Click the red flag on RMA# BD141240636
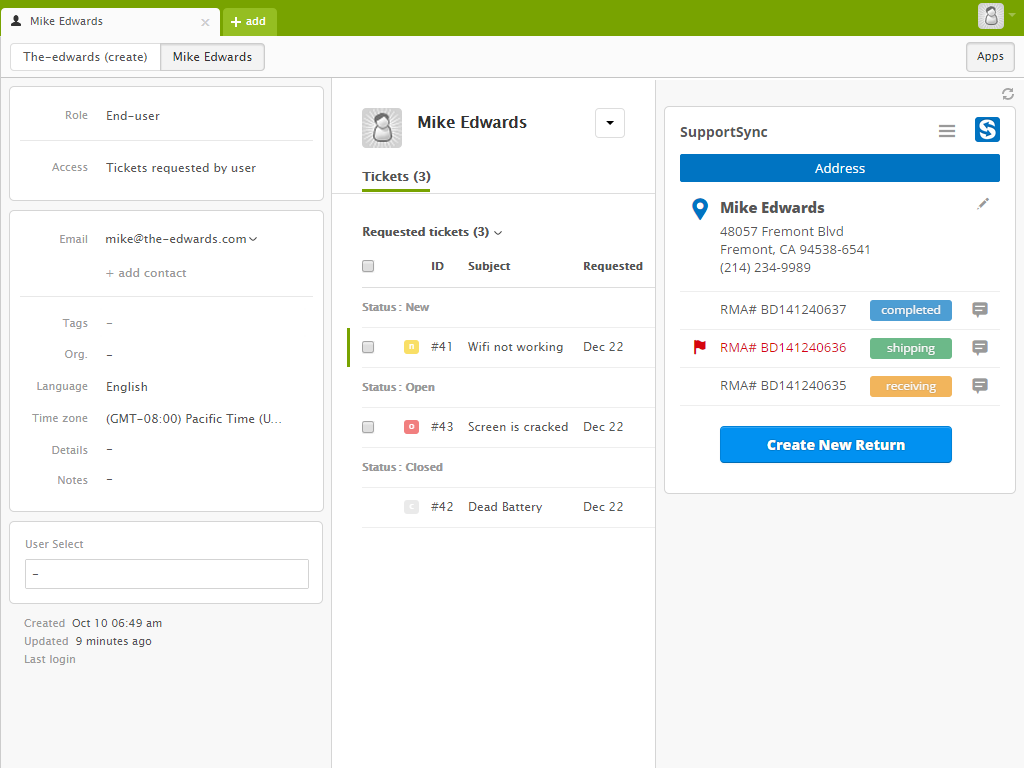 pos(700,348)
